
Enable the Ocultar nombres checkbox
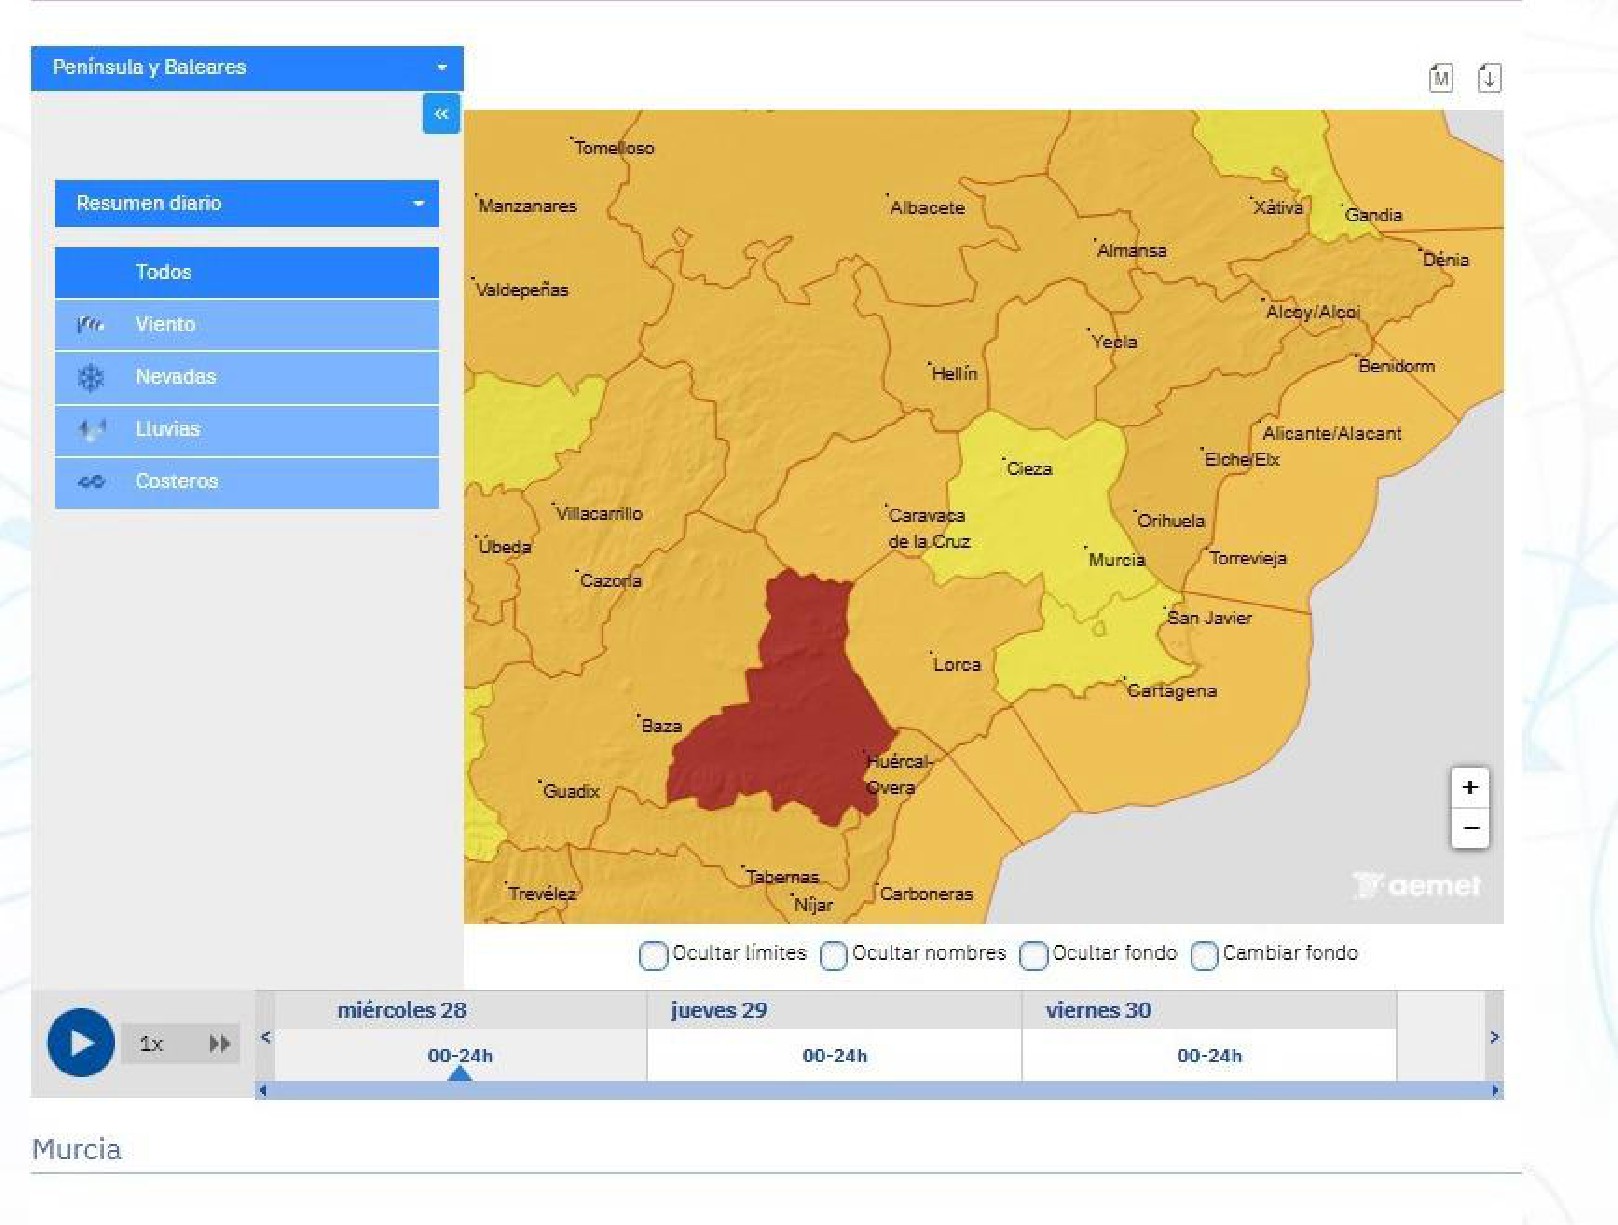pos(833,955)
